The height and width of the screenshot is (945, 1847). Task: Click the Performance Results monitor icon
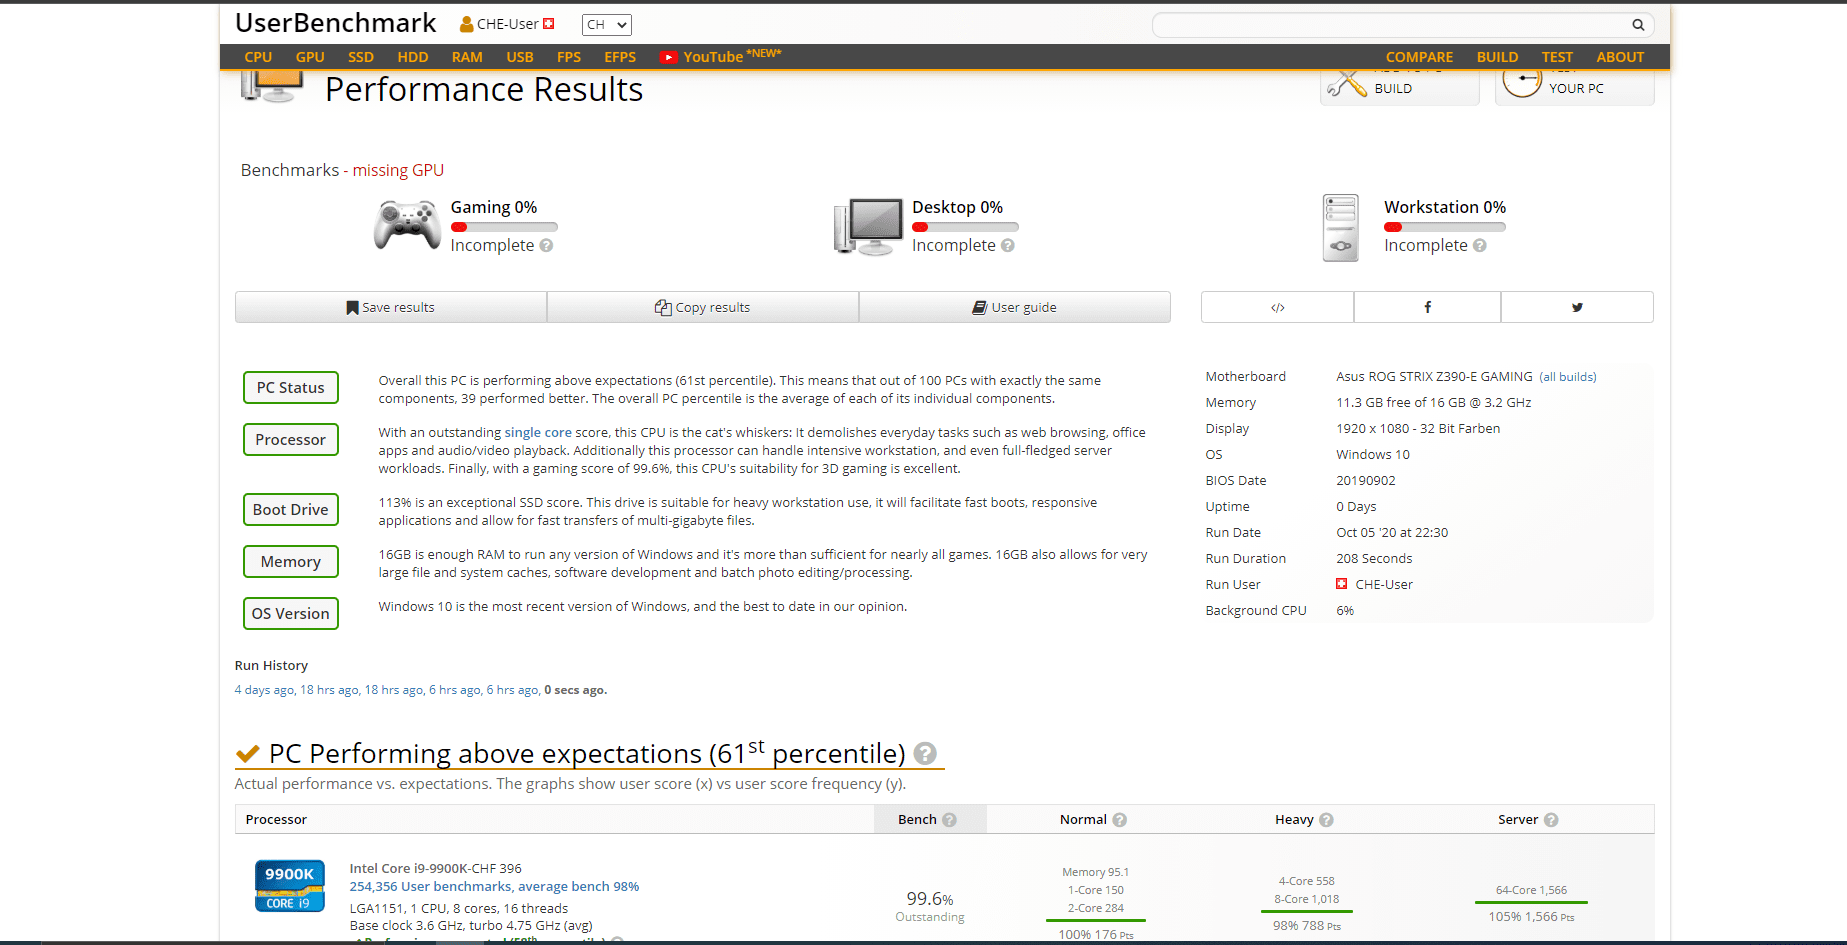(272, 86)
